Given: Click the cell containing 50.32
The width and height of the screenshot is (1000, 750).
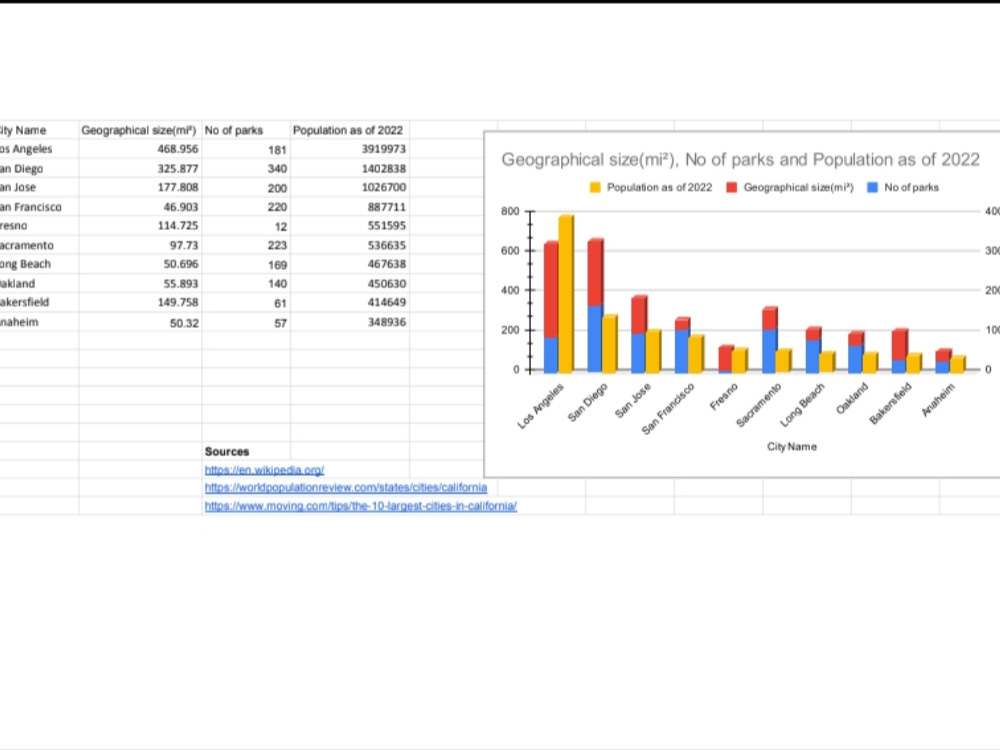Looking at the screenshot, I should 140,322.
